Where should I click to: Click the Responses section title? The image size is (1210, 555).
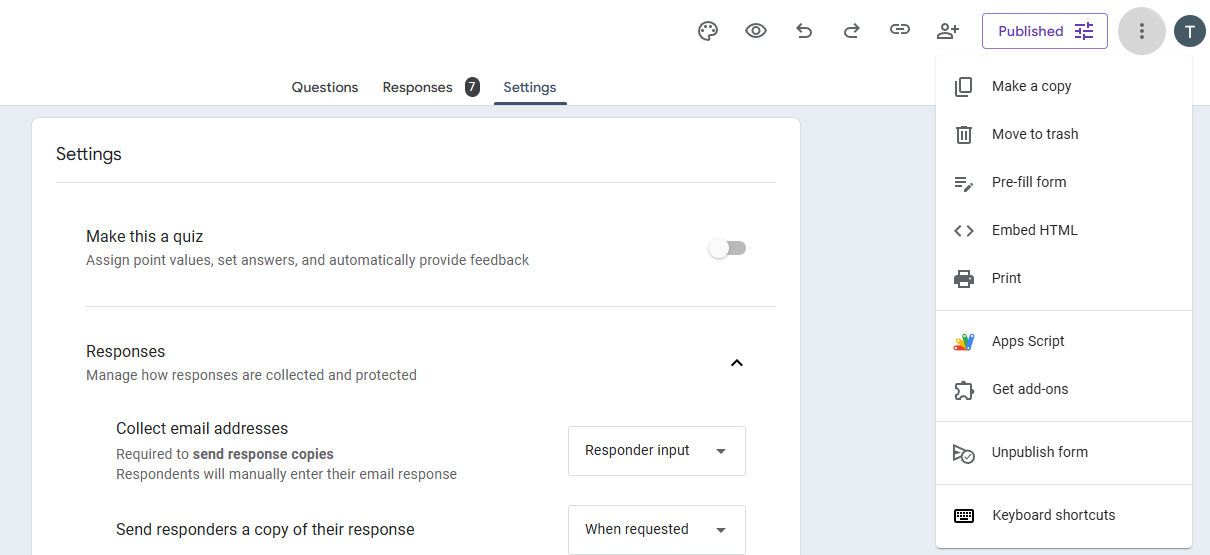click(126, 351)
